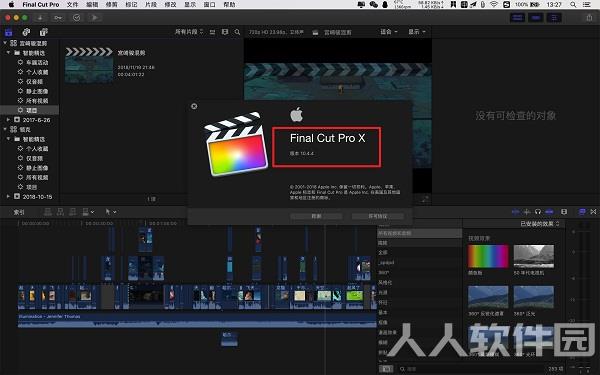
Task: Click the Import Media arrow button
Action: (40, 18)
